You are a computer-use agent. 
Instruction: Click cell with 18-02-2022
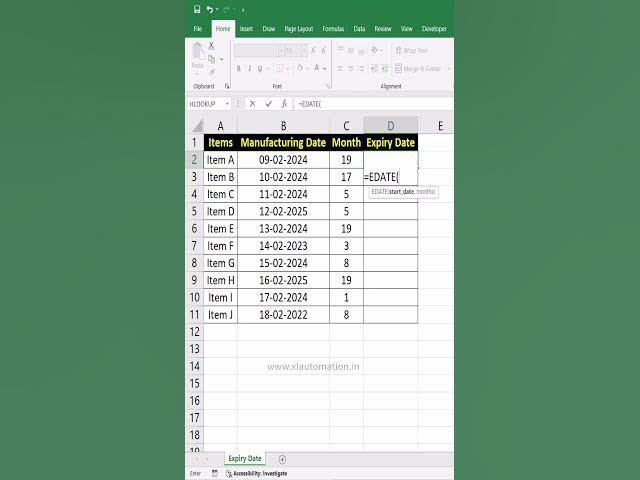tap(283, 315)
